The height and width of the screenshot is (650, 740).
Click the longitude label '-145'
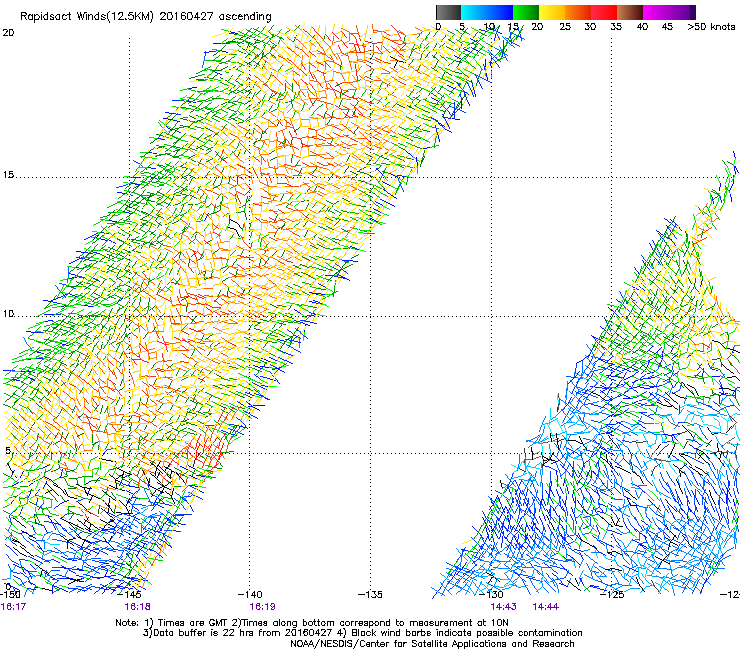click(x=129, y=594)
